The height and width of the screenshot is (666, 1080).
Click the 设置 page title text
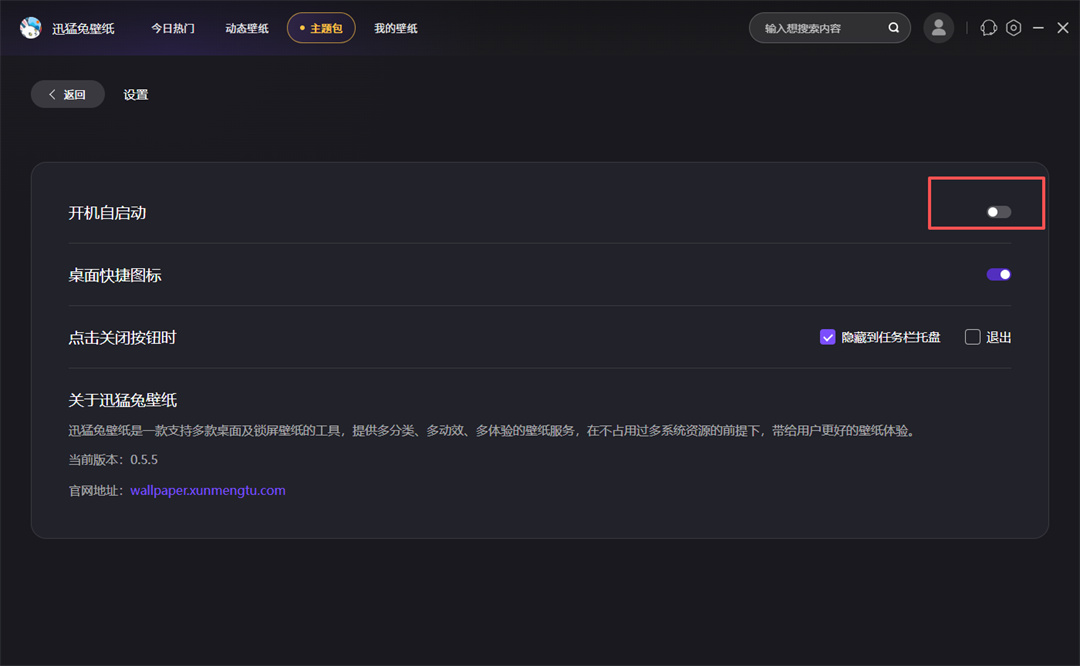point(136,94)
